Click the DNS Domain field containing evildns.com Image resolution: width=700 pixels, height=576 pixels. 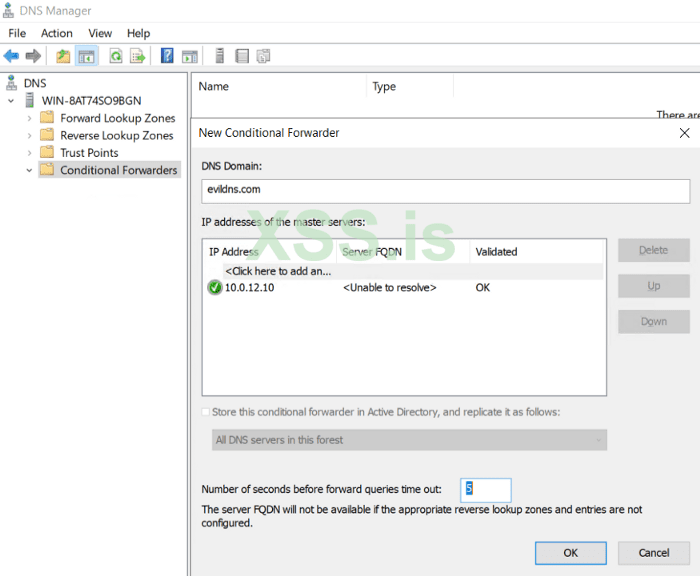coord(446,191)
